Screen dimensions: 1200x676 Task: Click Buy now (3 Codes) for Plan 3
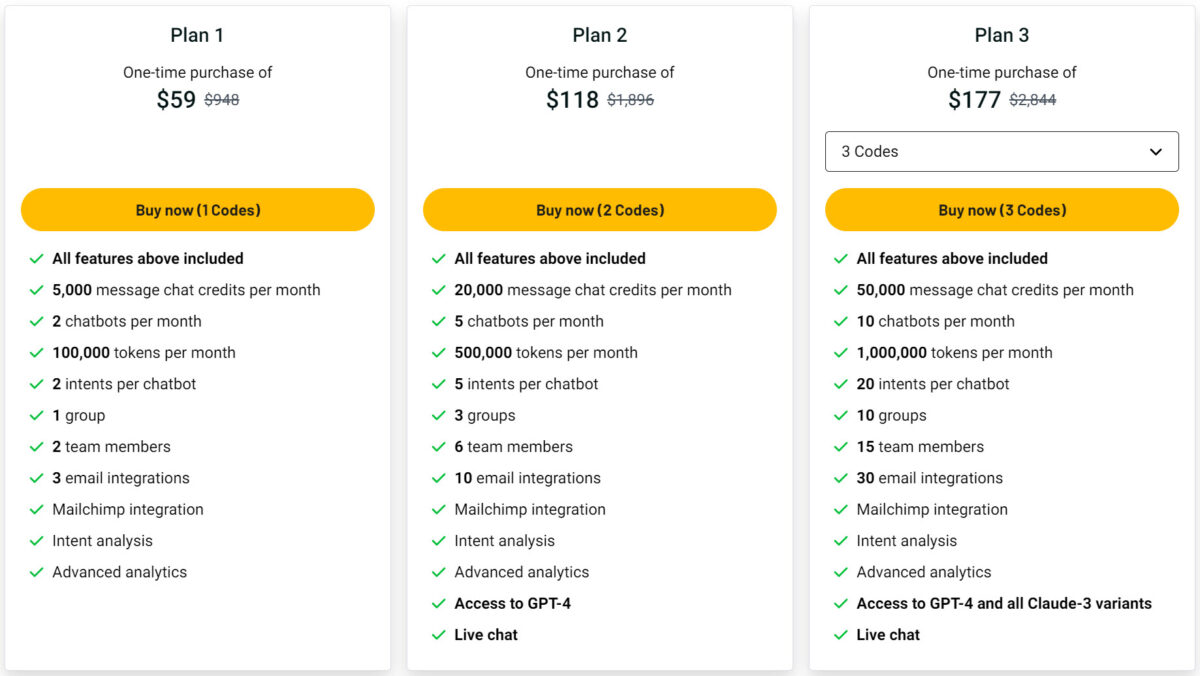[1001, 210]
